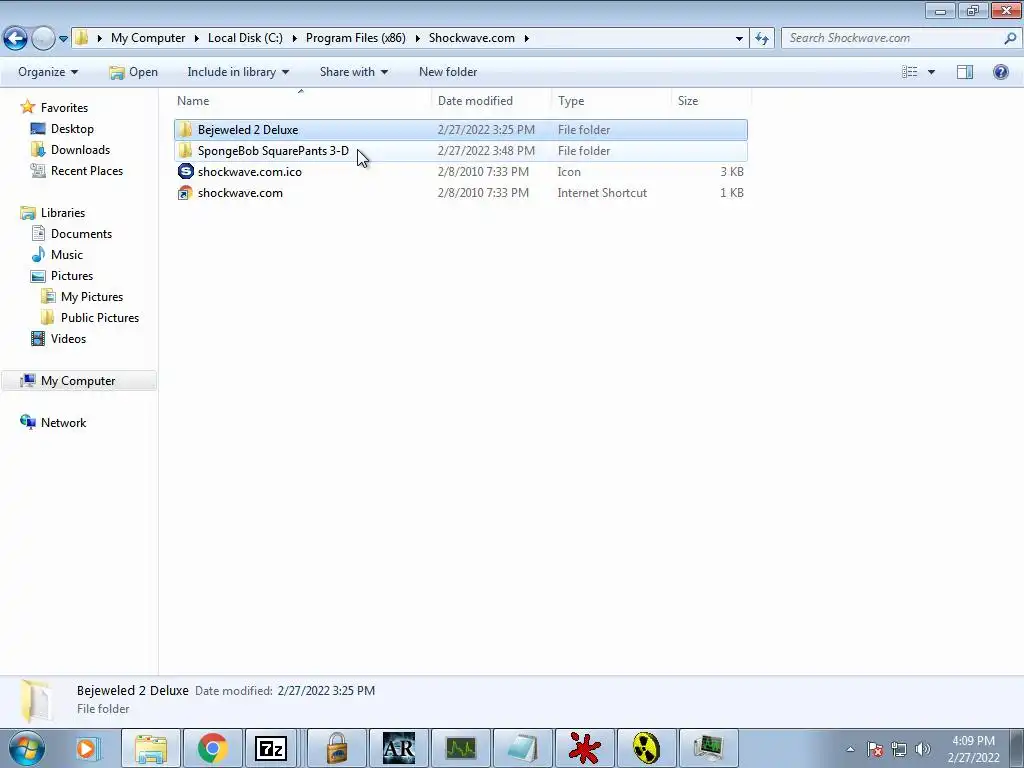Open the AR application on taskbar
This screenshot has width=1024, height=768.
pyautogui.click(x=398, y=748)
